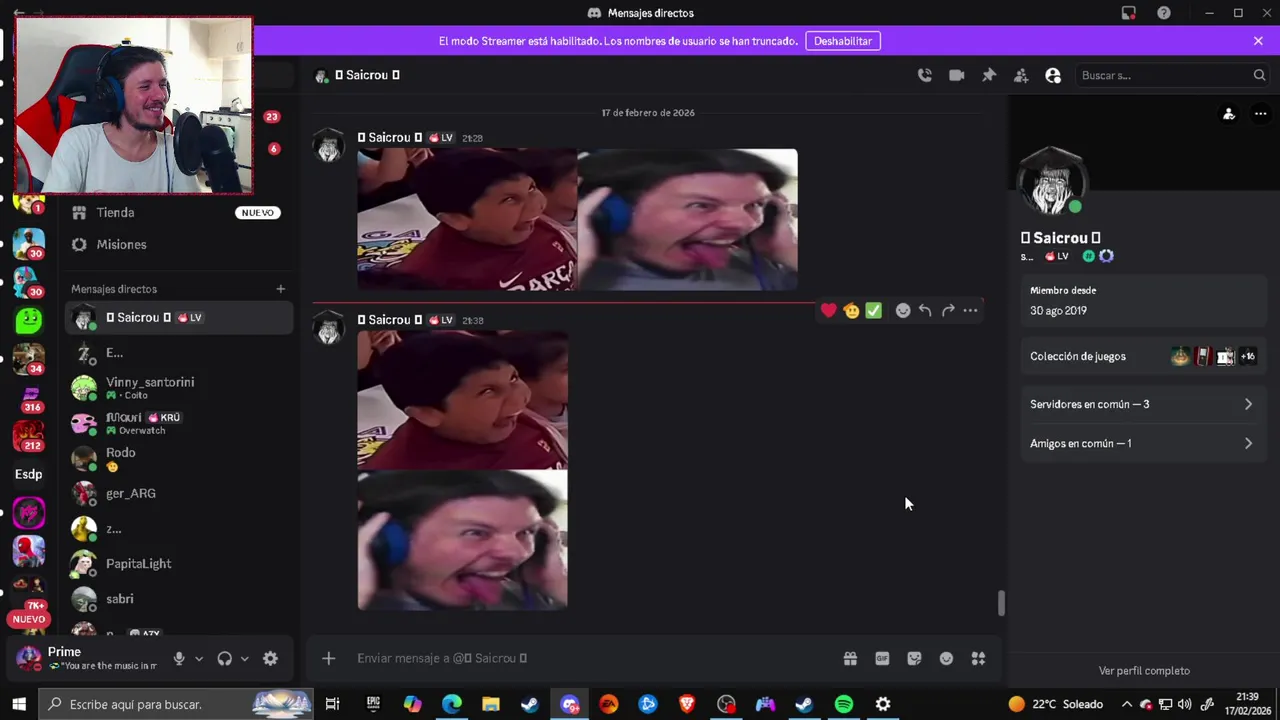Mute the microphone

[179, 658]
